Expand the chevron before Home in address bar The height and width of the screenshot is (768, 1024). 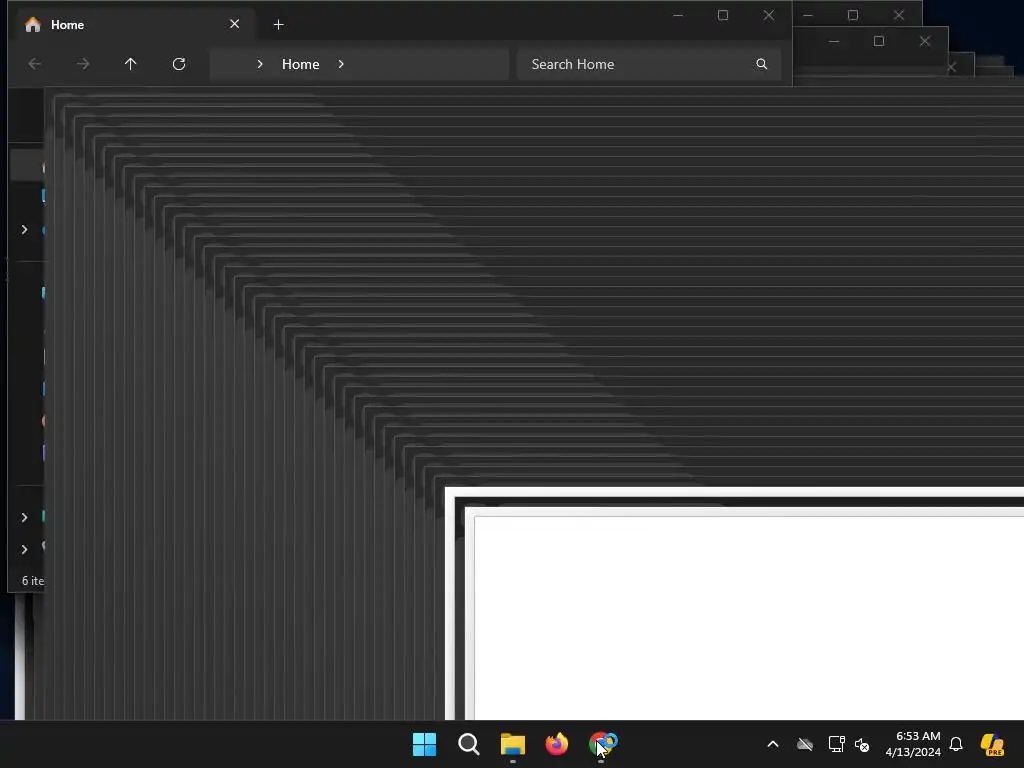tap(260, 64)
